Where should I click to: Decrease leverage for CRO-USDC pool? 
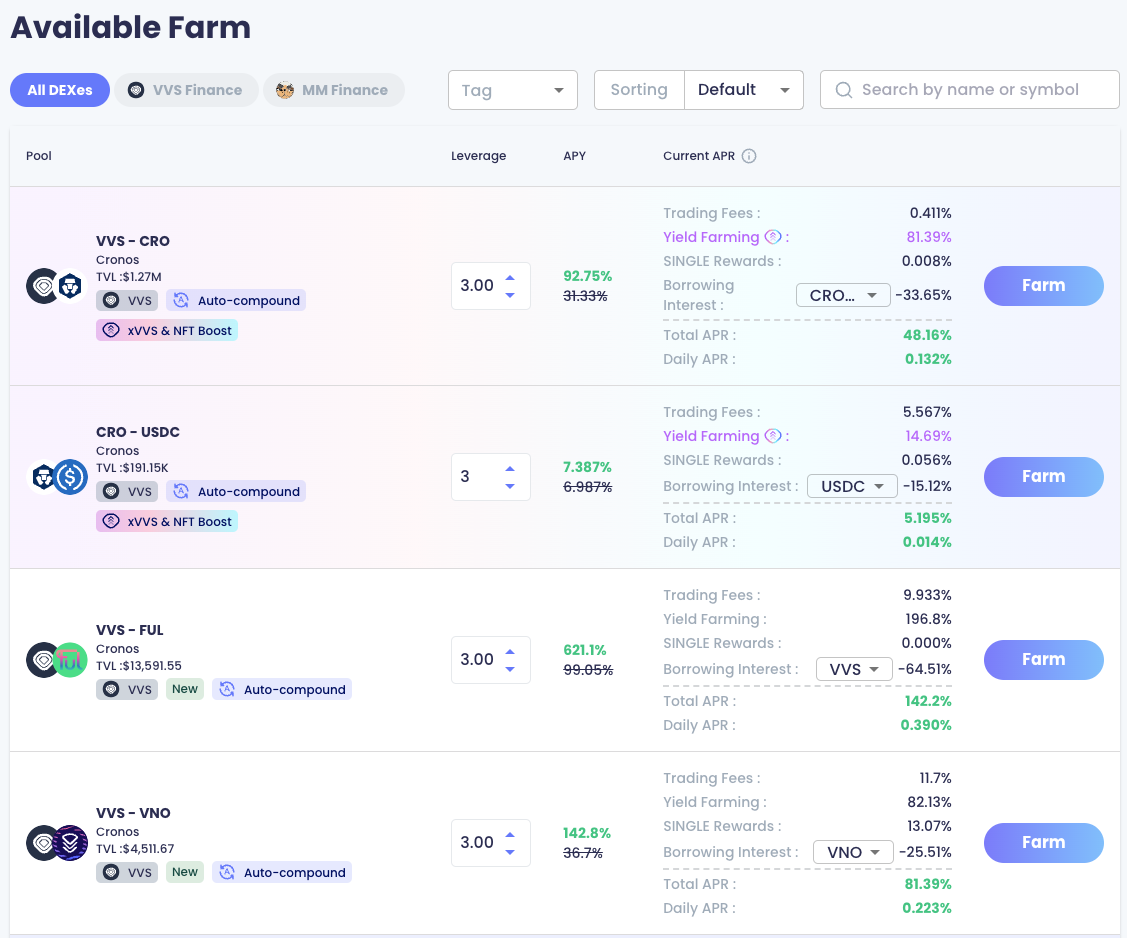[510, 486]
